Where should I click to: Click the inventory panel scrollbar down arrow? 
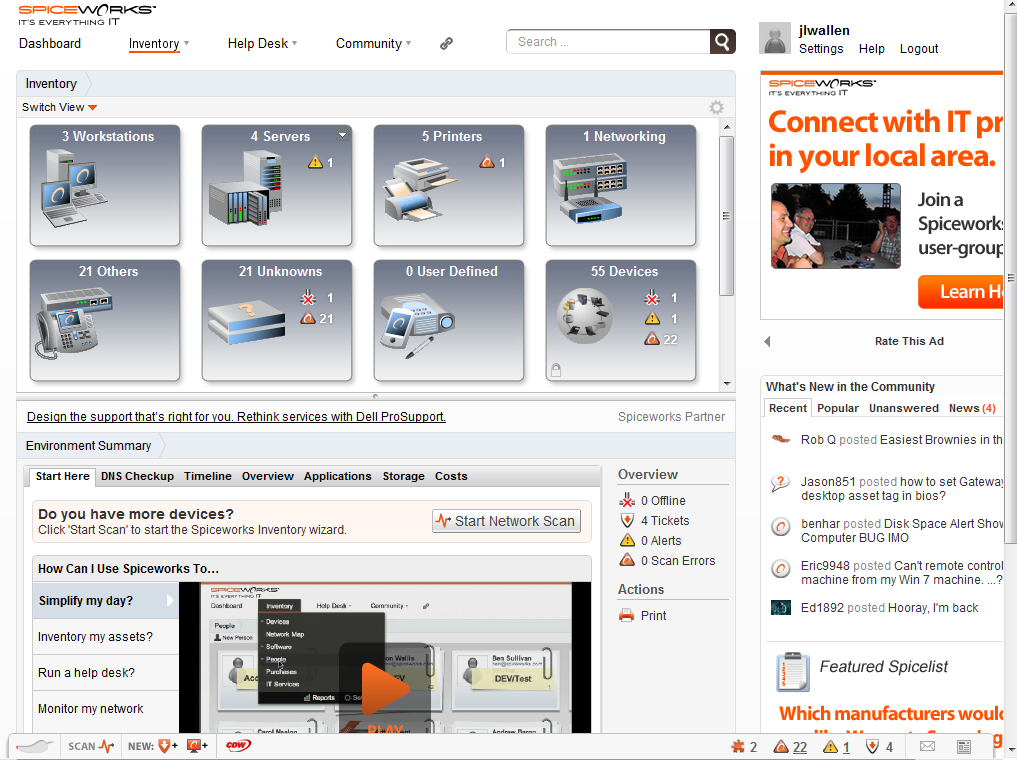[727, 384]
